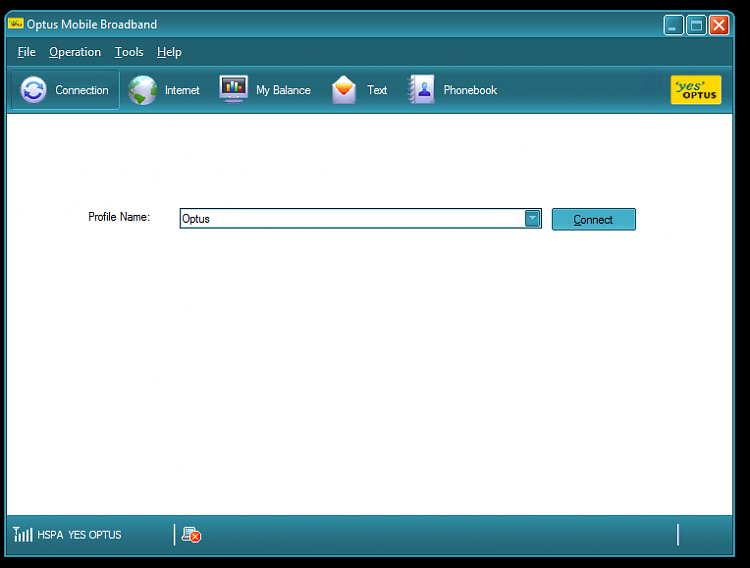Open the Text envelope icon

click(x=343, y=90)
